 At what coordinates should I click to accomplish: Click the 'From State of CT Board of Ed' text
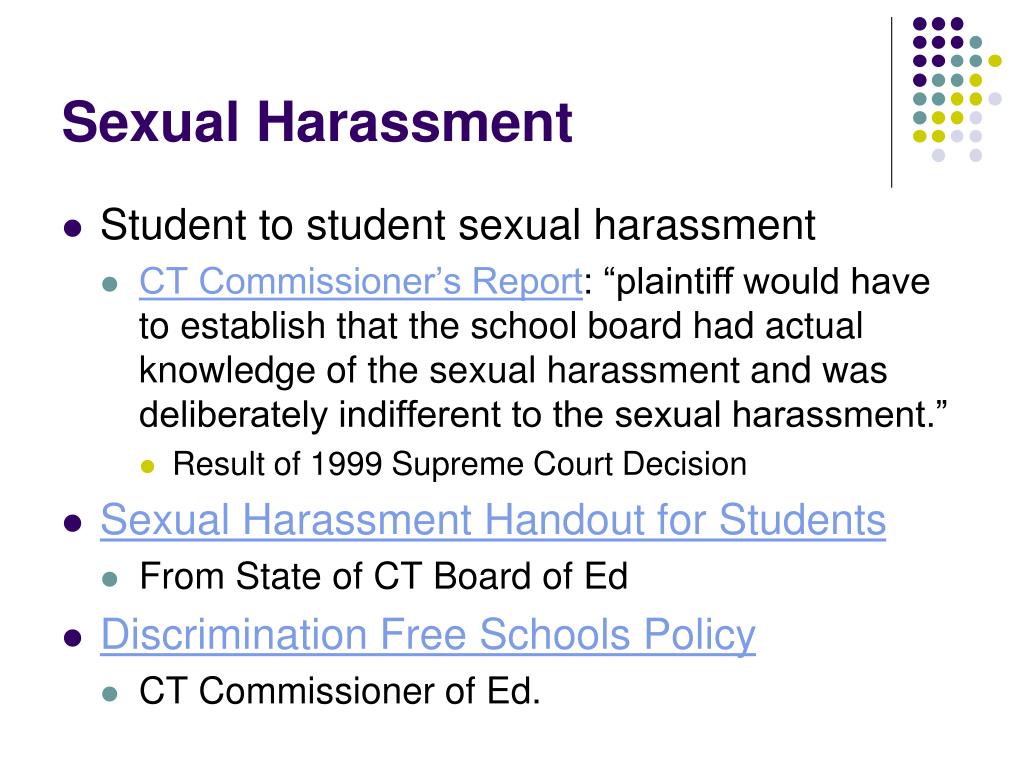(383, 577)
